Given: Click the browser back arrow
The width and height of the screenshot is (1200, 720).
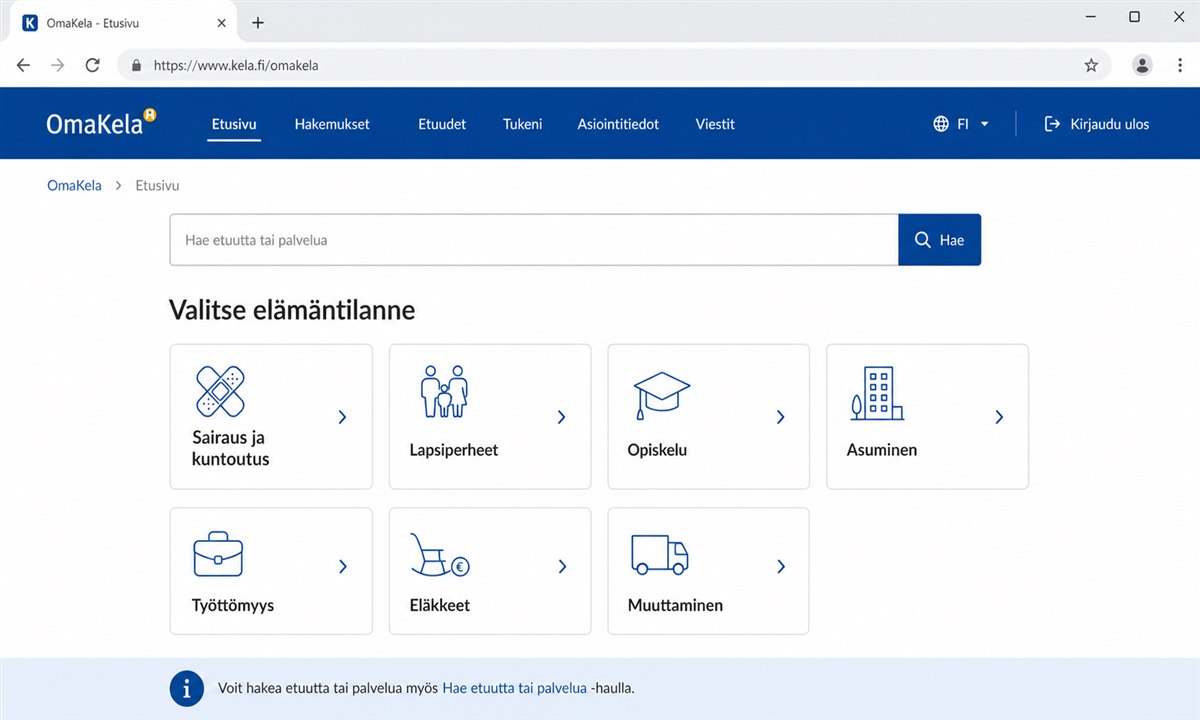Looking at the screenshot, I should click(x=23, y=65).
